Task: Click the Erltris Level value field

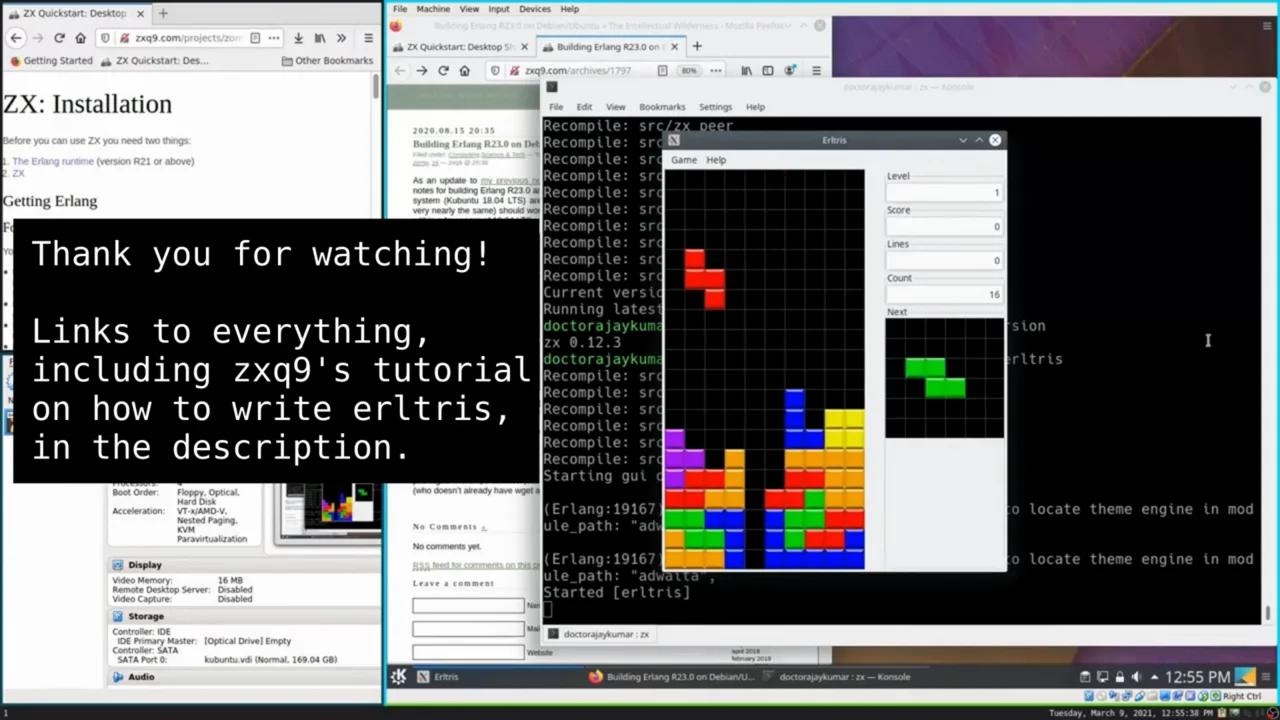Action: (944, 192)
